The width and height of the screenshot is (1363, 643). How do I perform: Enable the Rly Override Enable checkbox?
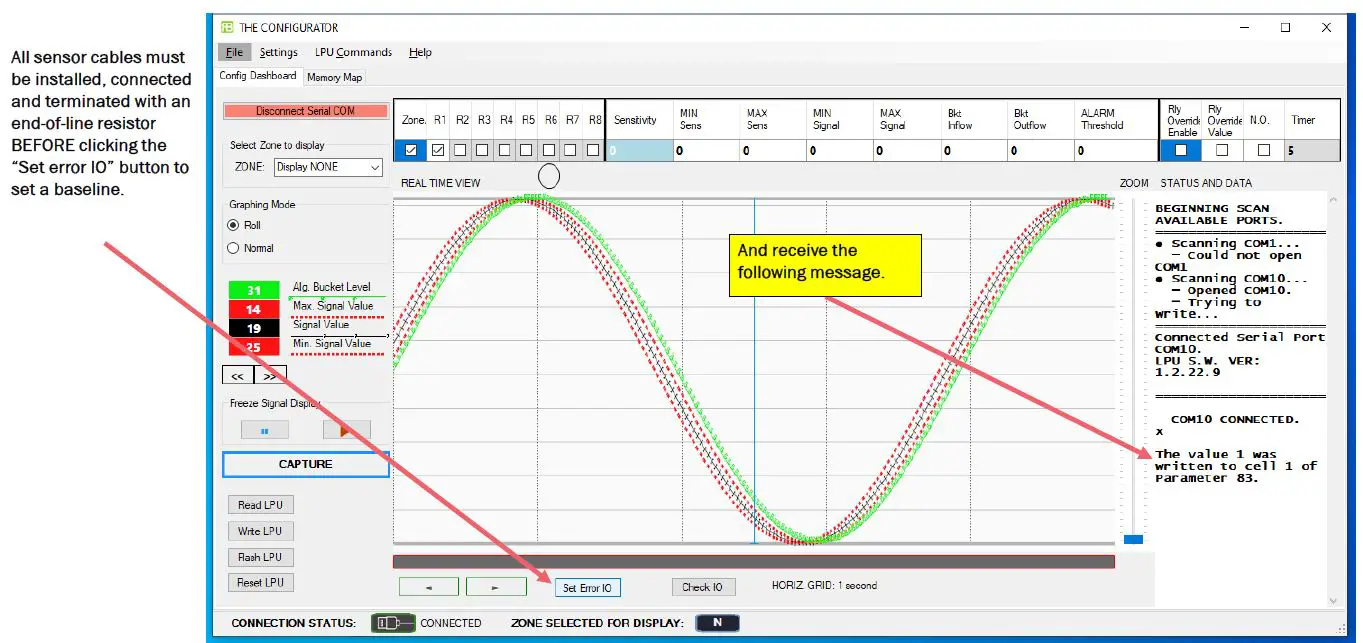1181,148
